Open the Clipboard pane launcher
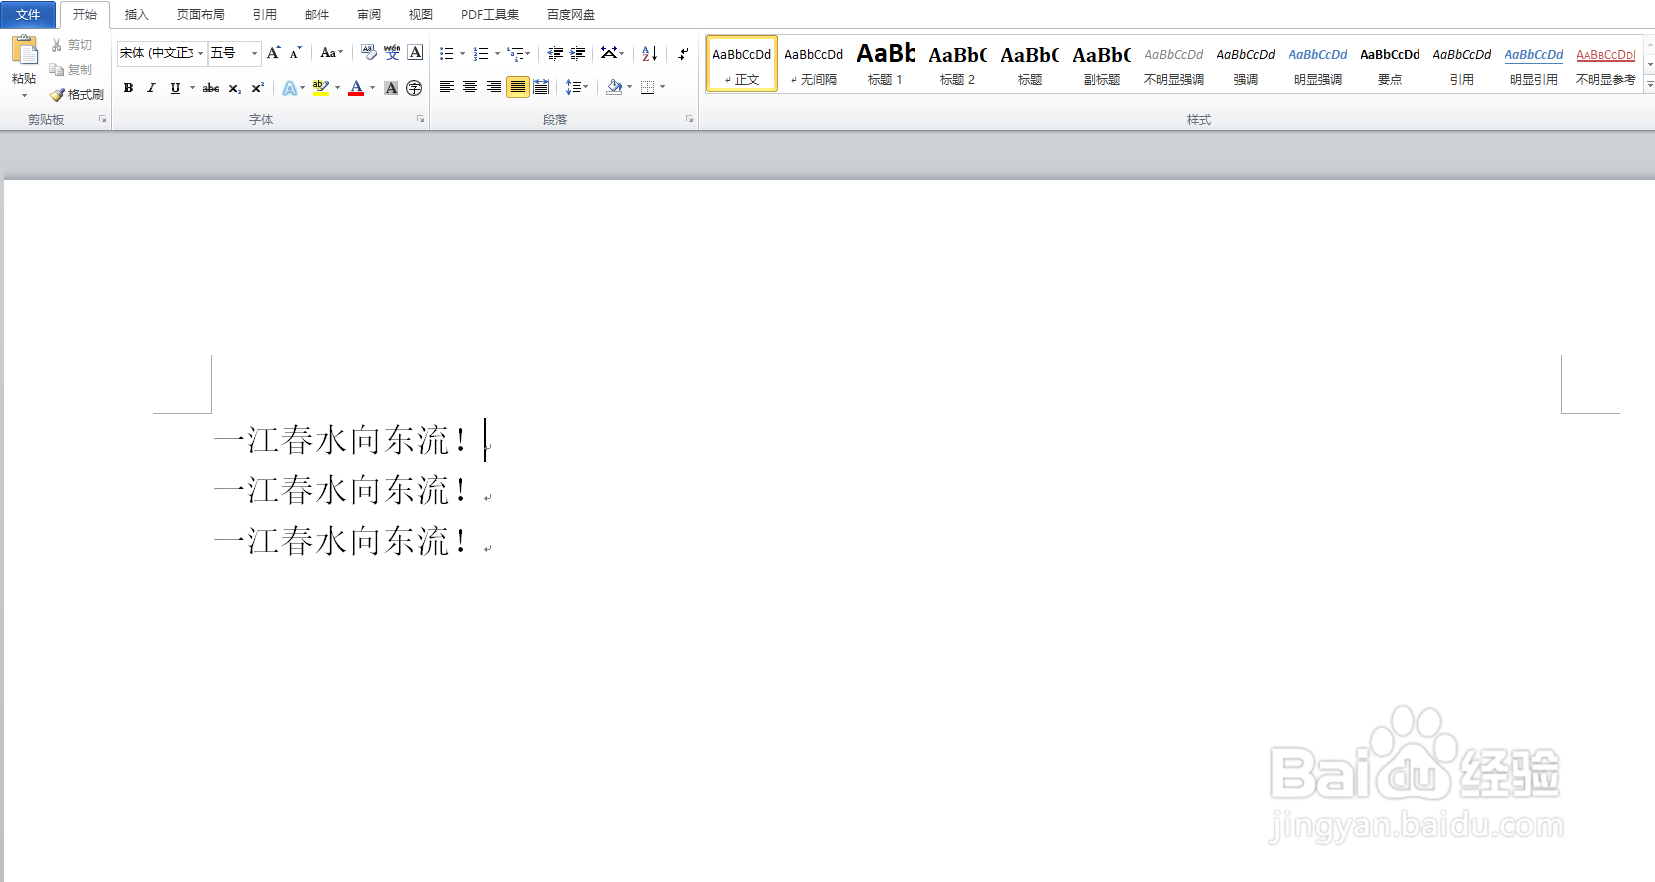The width and height of the screenshot is (1655, 882). click(x=102, y=119)
